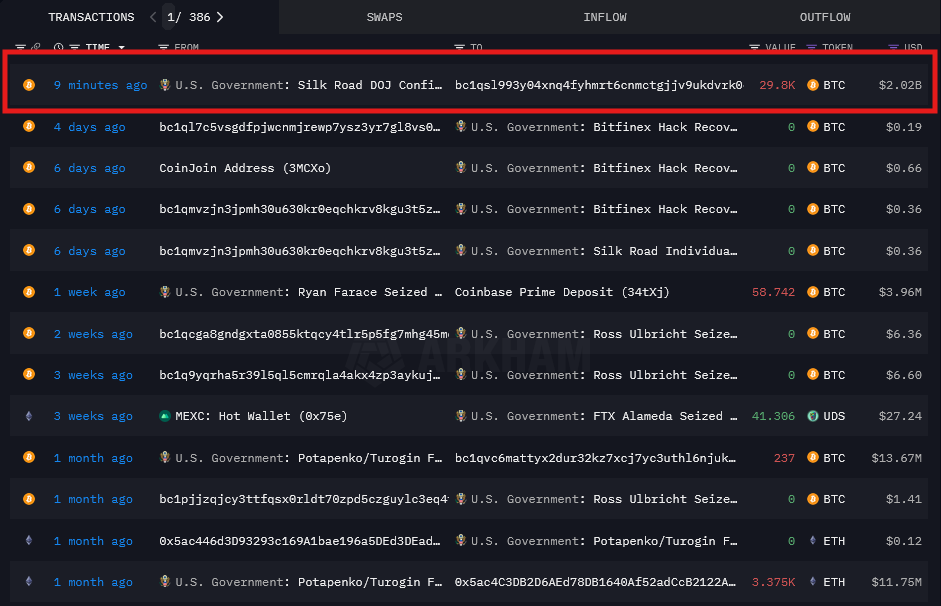
Task: Click the U.S. Government badge beside Ryan Farace Seized
Action: pyautogui.click(x=165, y=292)
